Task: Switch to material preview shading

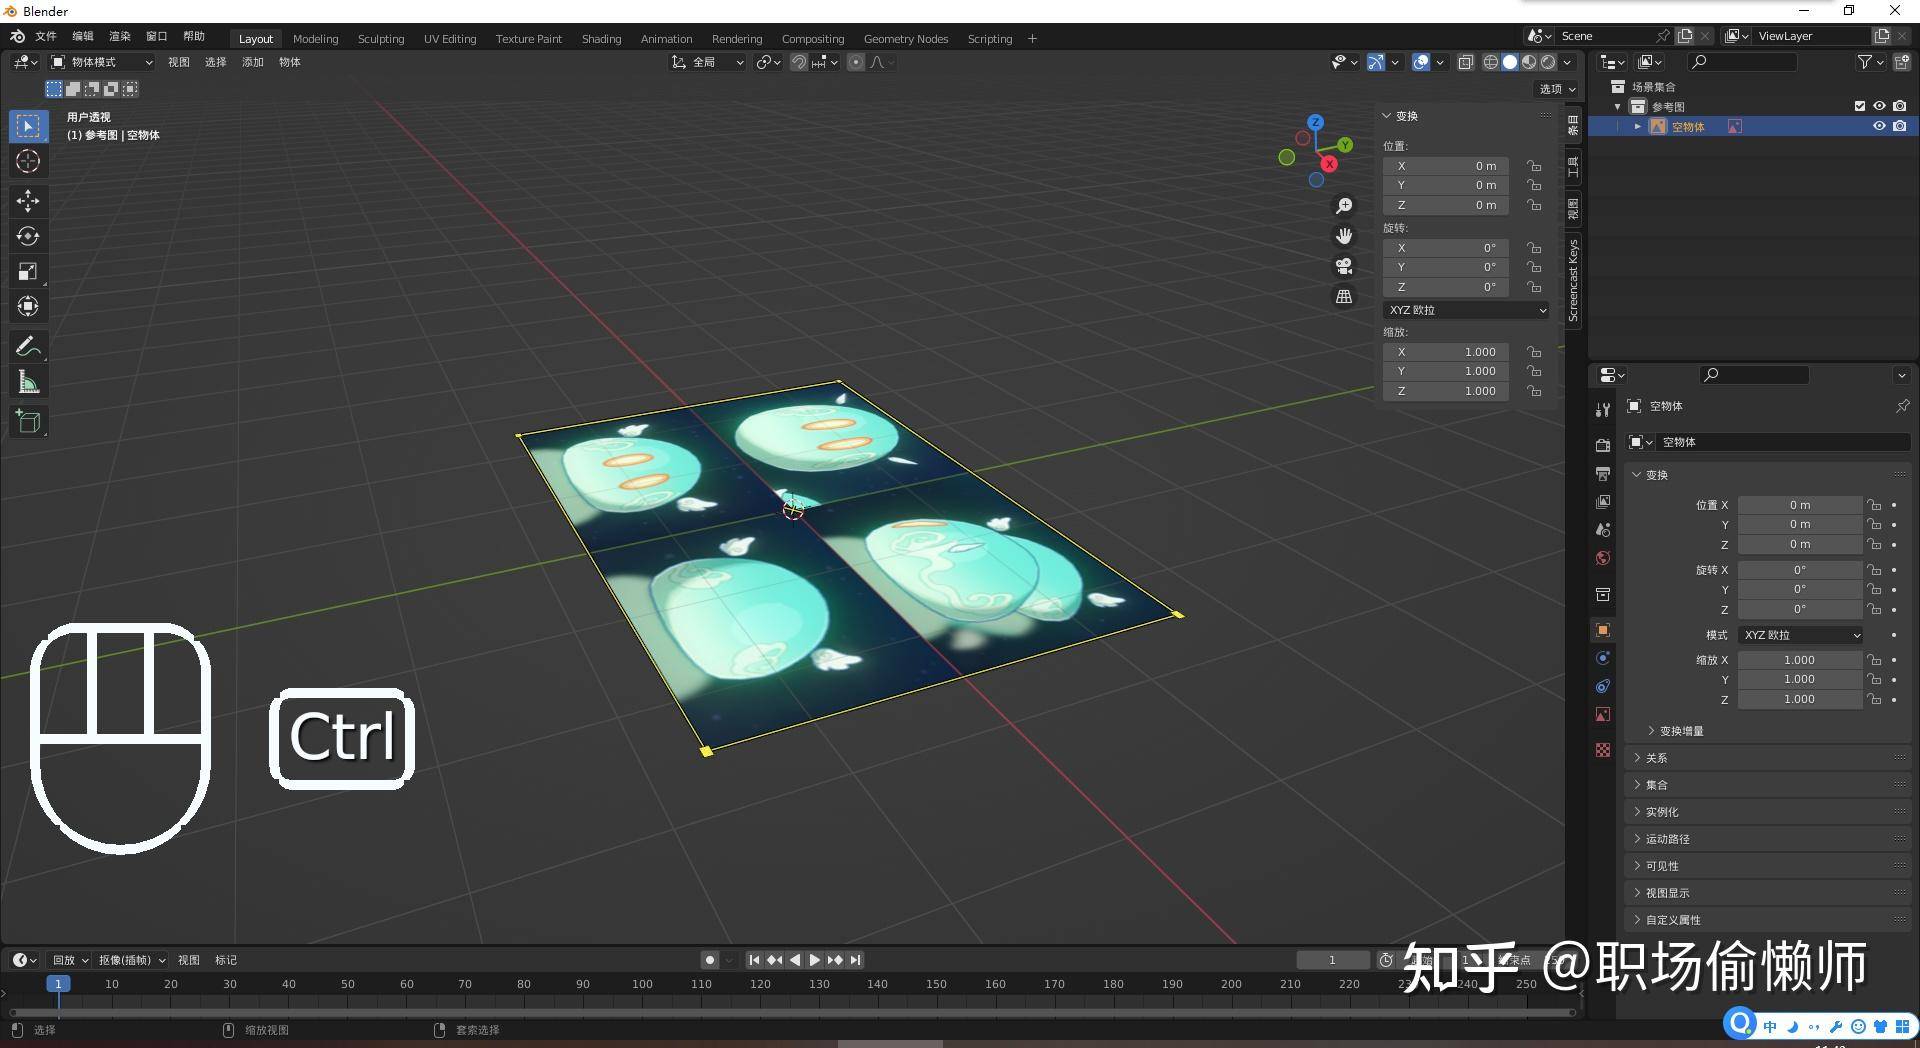Action: pos(1529,62)
